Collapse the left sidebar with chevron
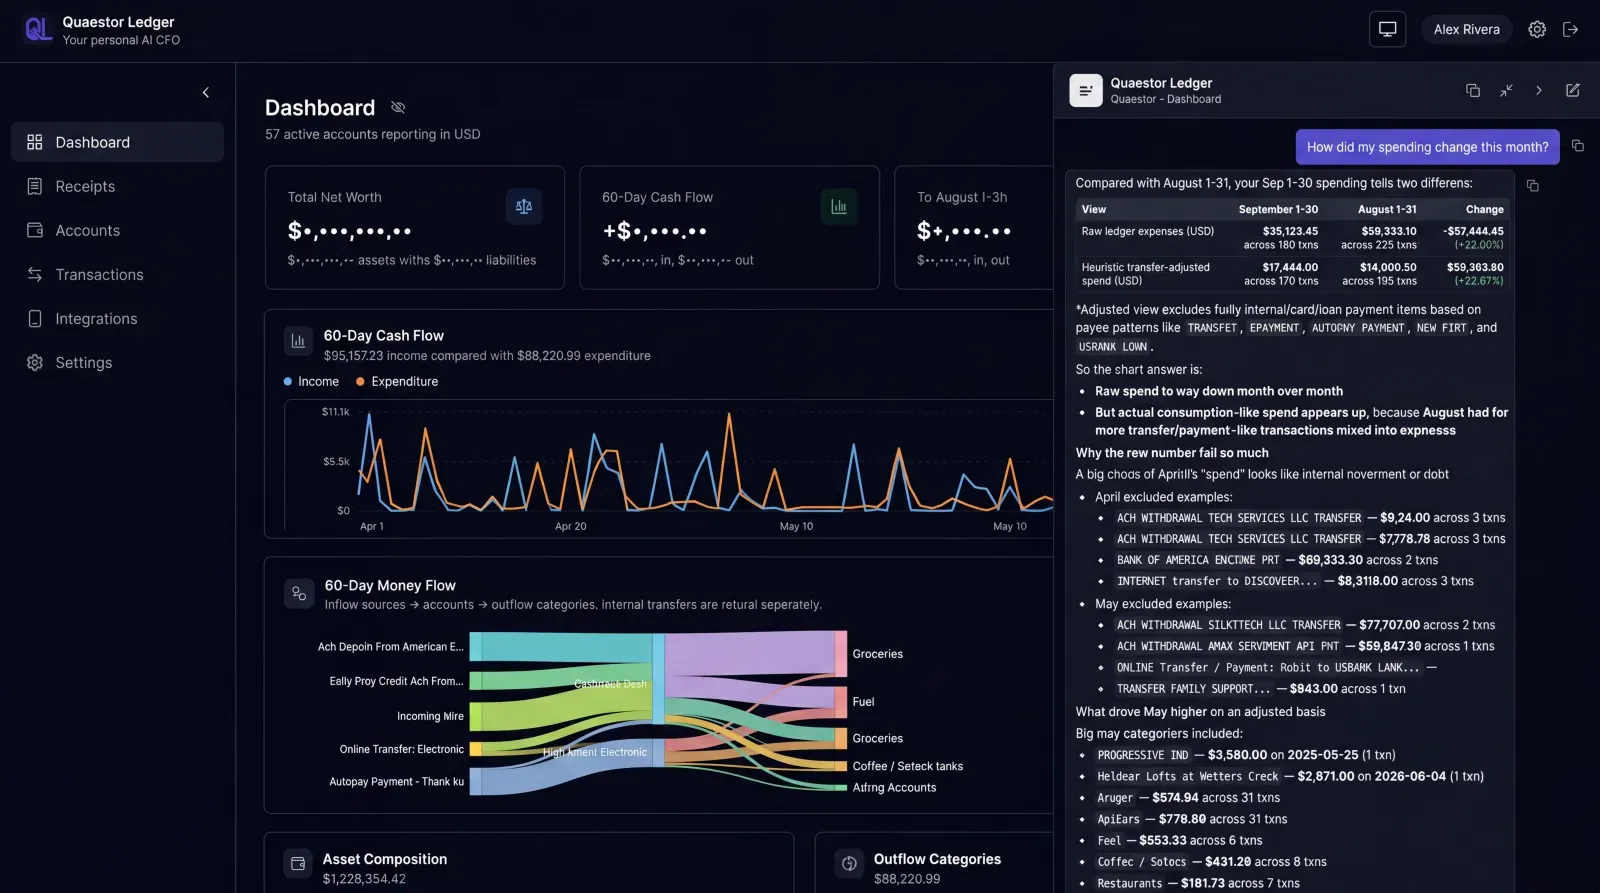The height and width of the screenshot is (893, 1600). tap(206, 93)
